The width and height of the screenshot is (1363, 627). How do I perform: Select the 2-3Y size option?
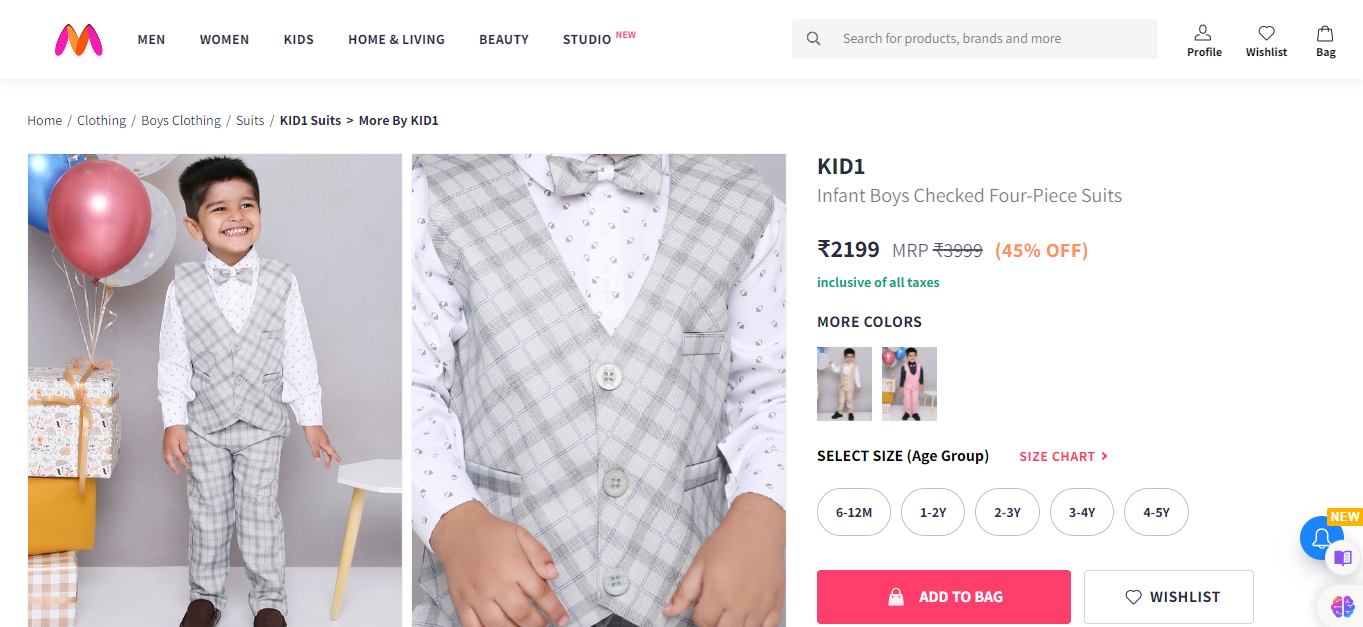pyautogui.click(x=1007, y=512)
